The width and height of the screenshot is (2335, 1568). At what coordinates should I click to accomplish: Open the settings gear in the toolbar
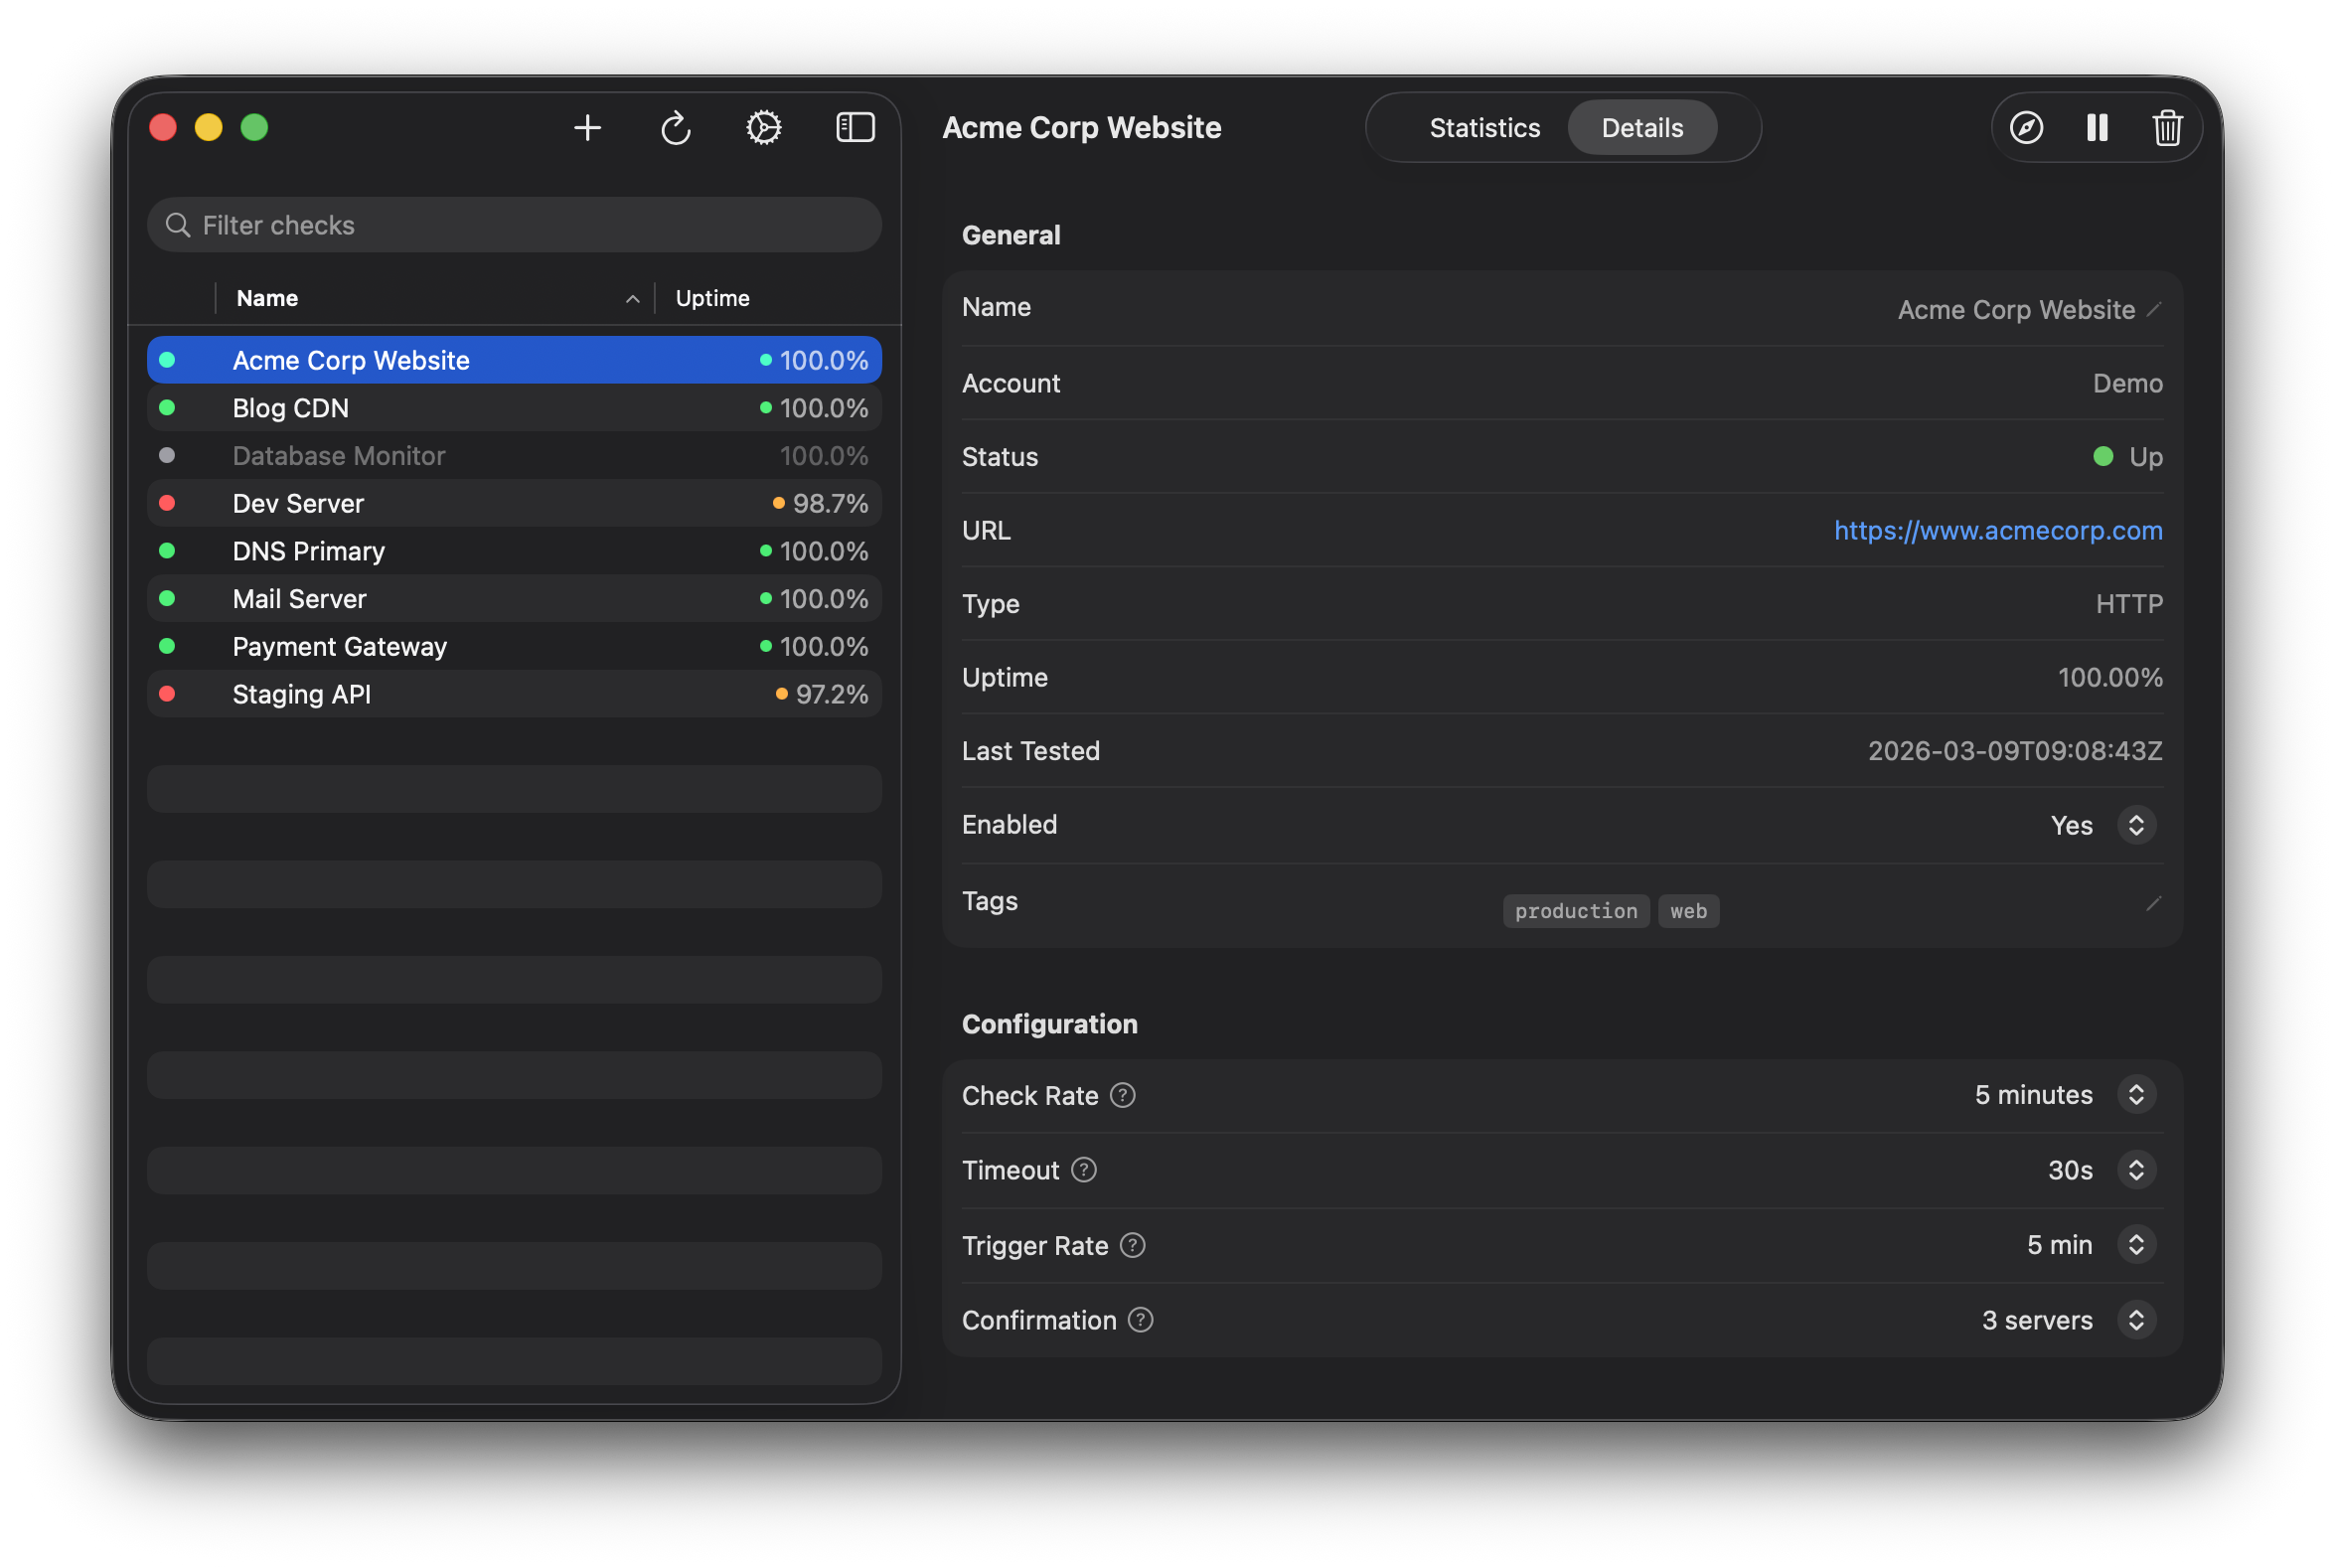[x=763, y=127]
